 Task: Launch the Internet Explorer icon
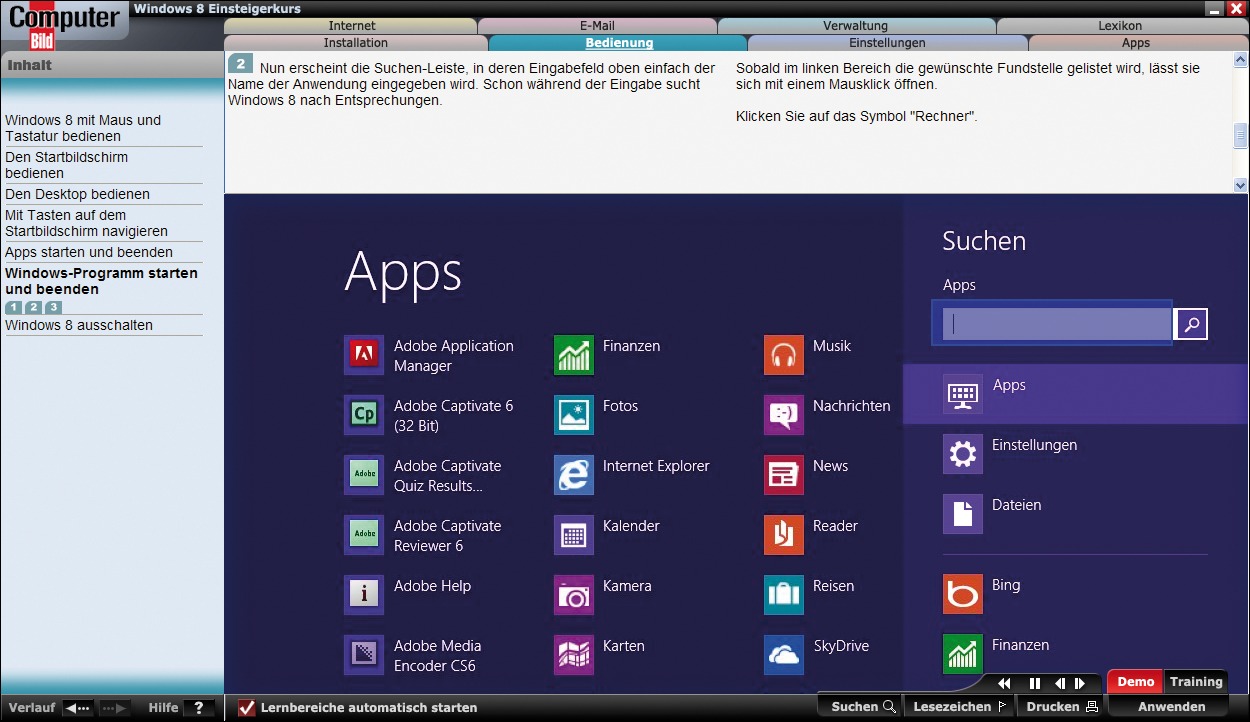573,475
